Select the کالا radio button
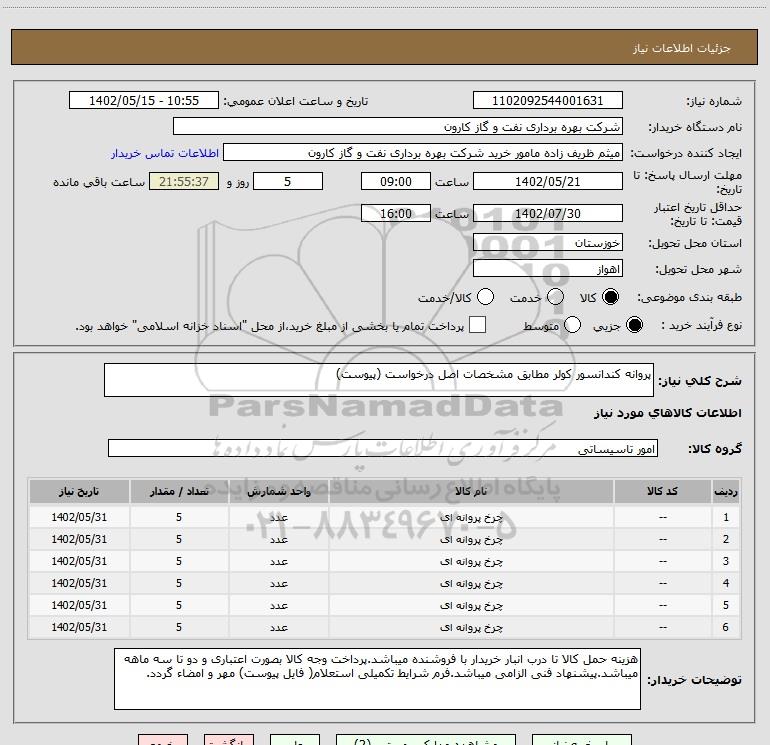 pos(610,297)
